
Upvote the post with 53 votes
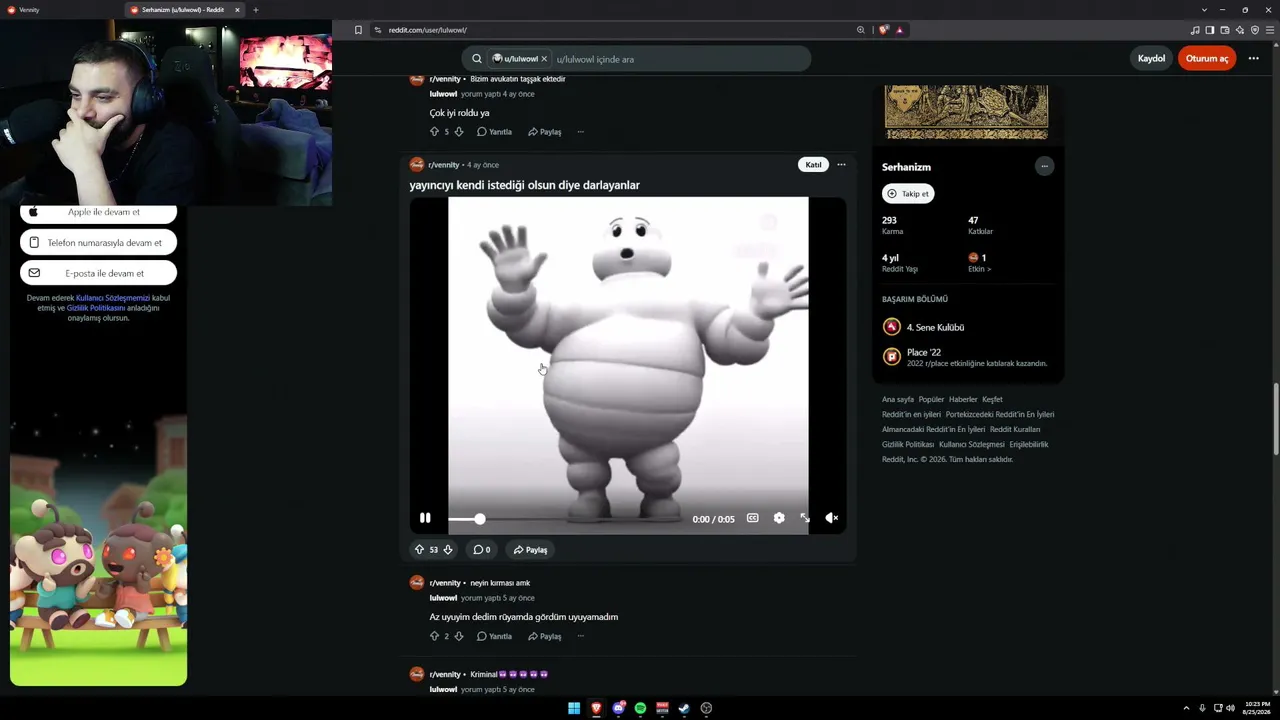(419, 550)
